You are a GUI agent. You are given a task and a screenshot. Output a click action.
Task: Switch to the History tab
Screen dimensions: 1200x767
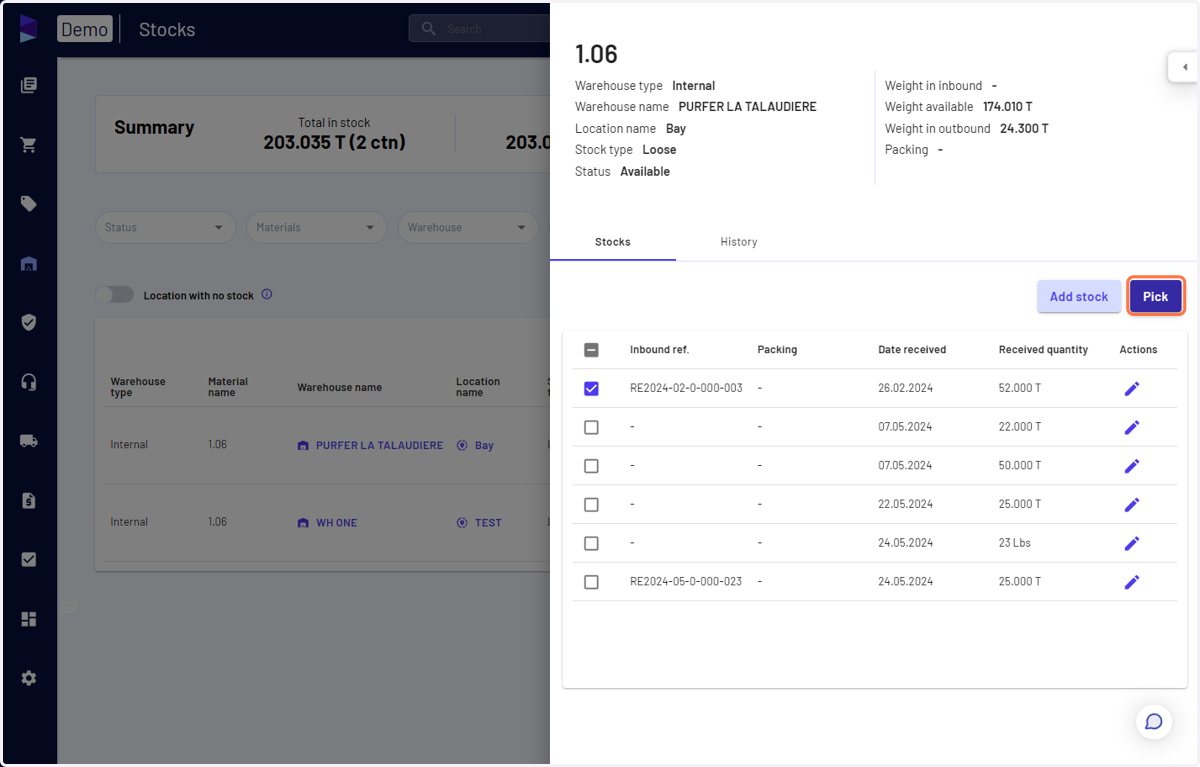click(739, 242)
